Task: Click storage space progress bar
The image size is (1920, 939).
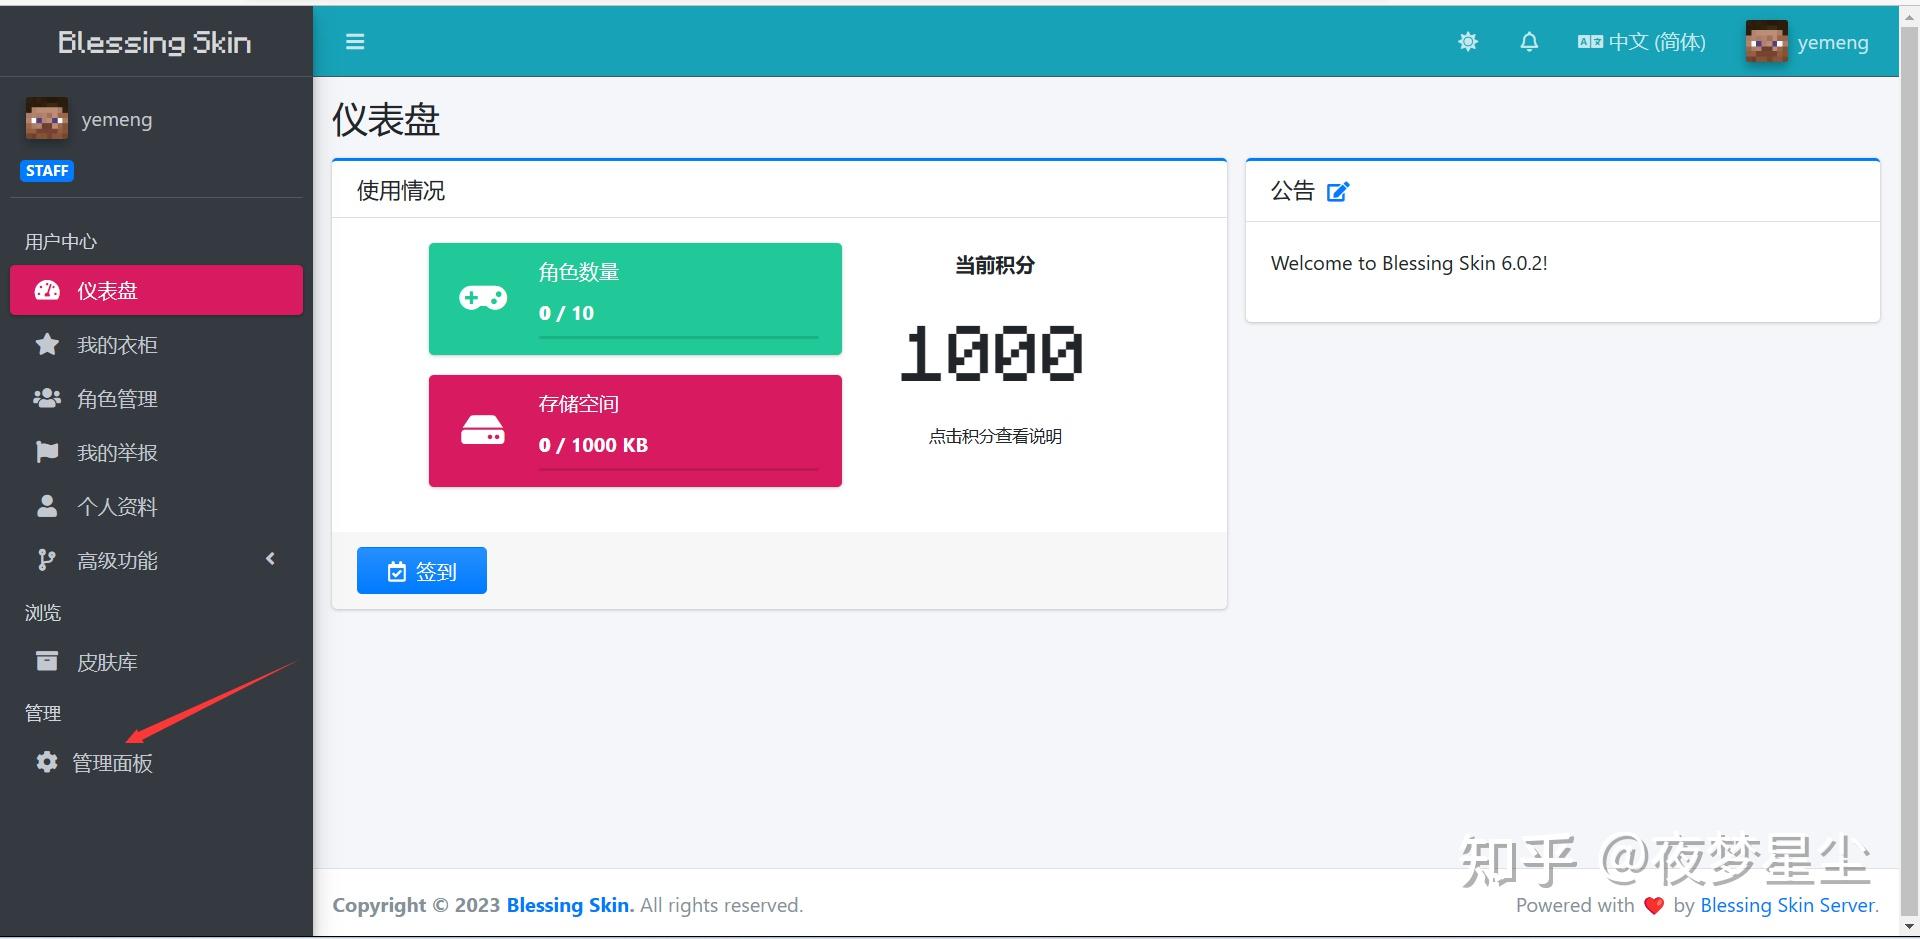Action: click(x=678, y=468)
